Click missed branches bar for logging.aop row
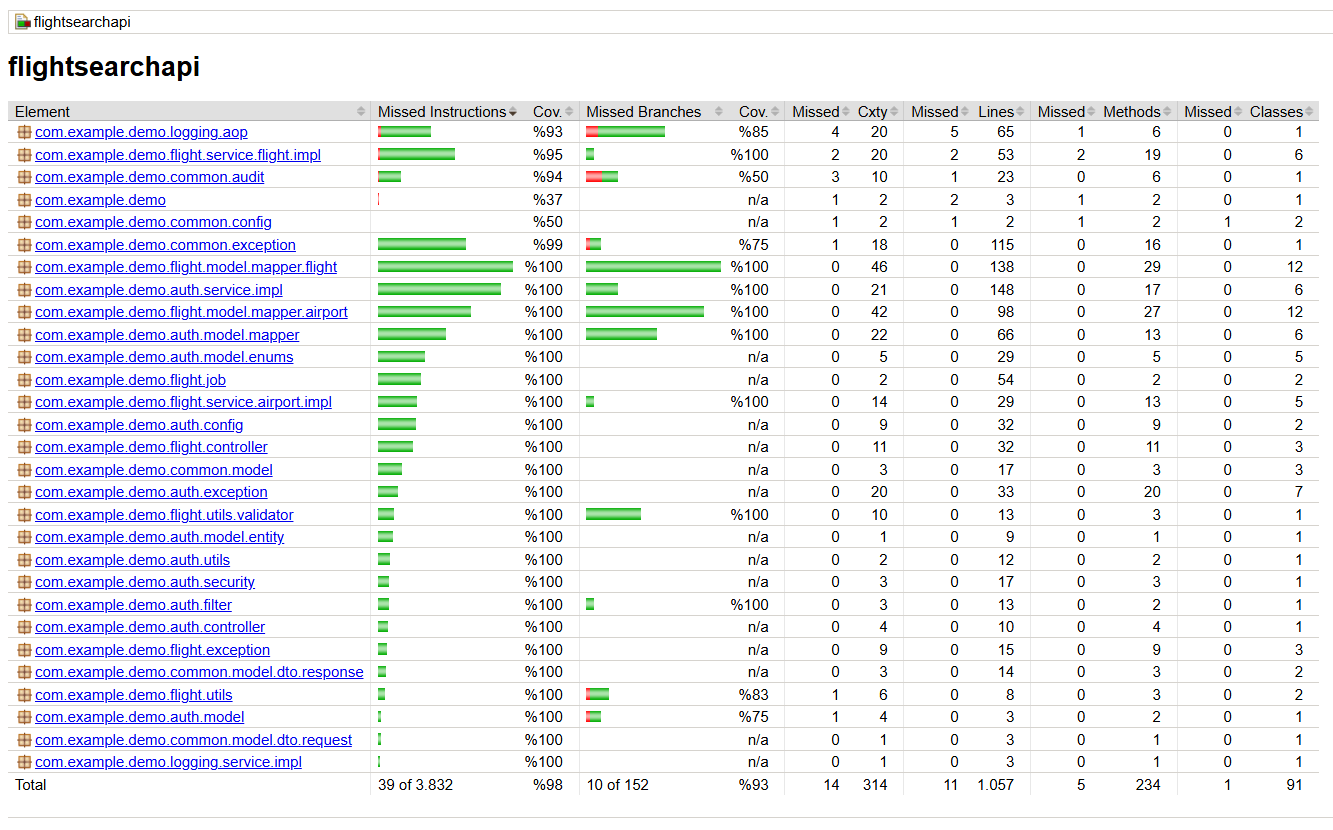1333x830 pixels. coord(625,132)
